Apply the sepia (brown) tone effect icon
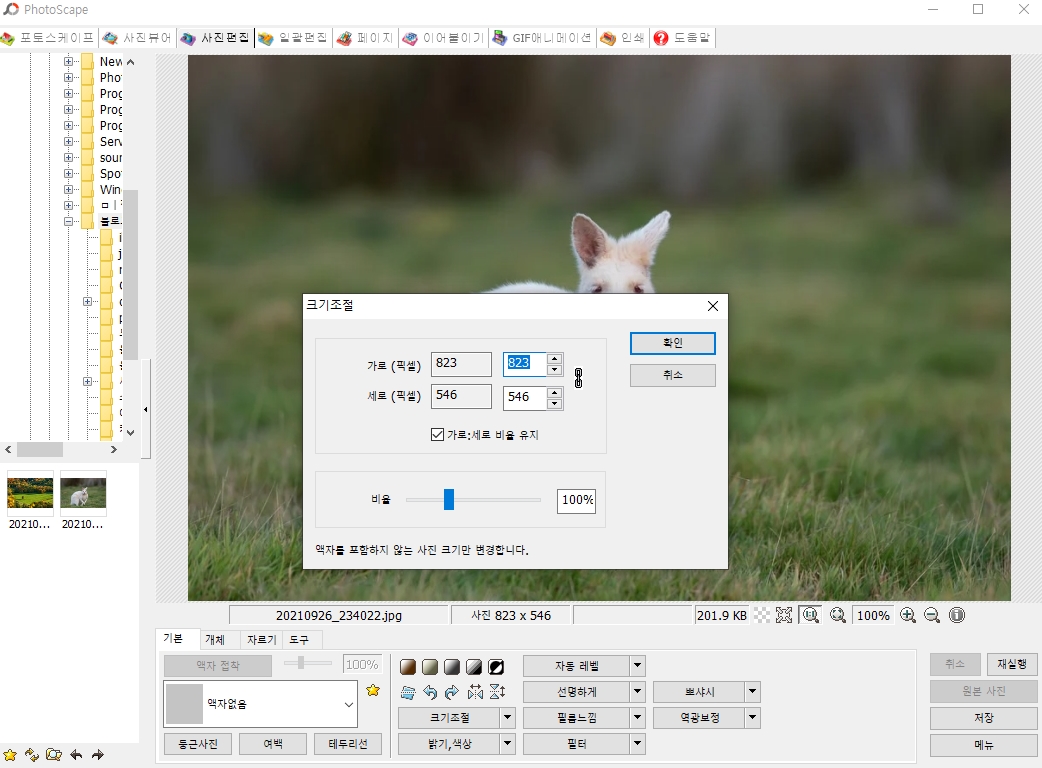The image size is (1042, 768). point(408,666)
